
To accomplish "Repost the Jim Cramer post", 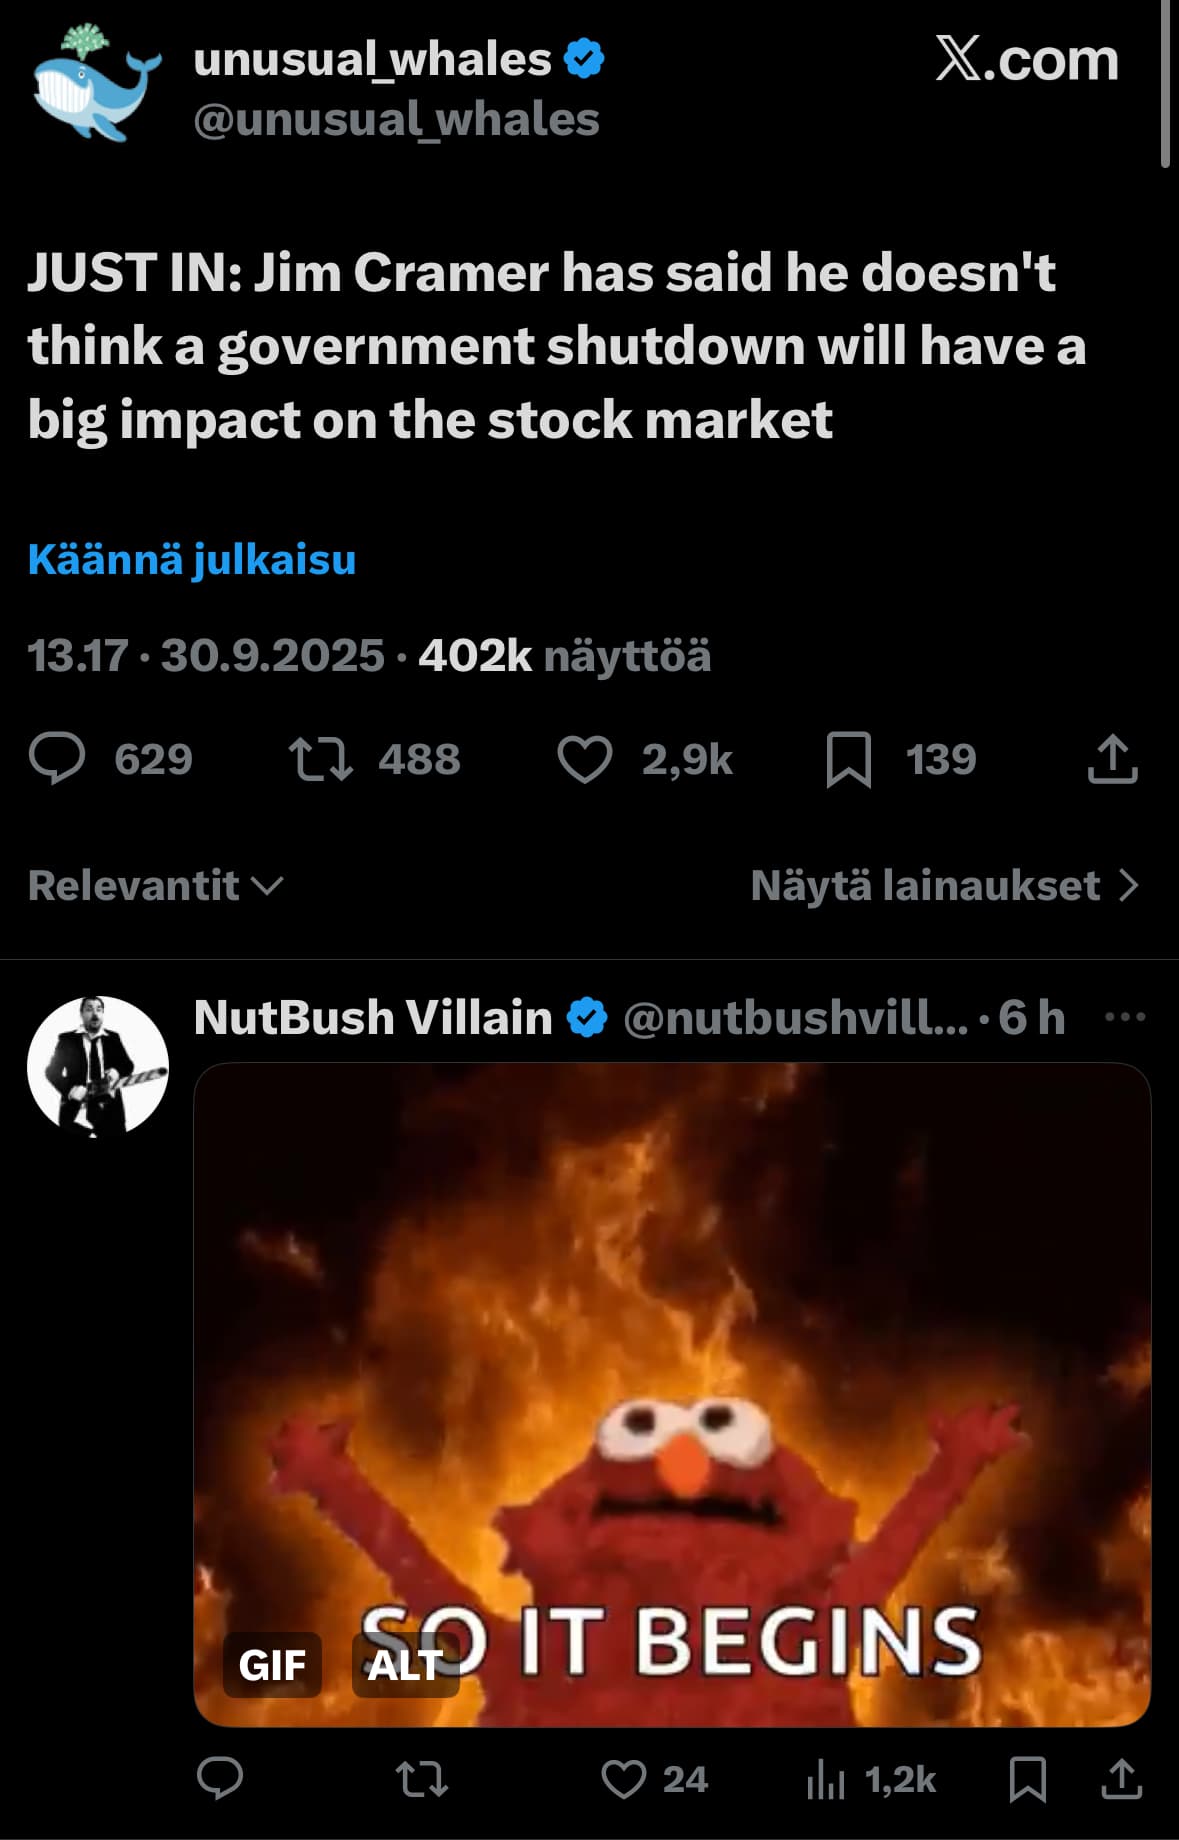I will tap(320, 759).
